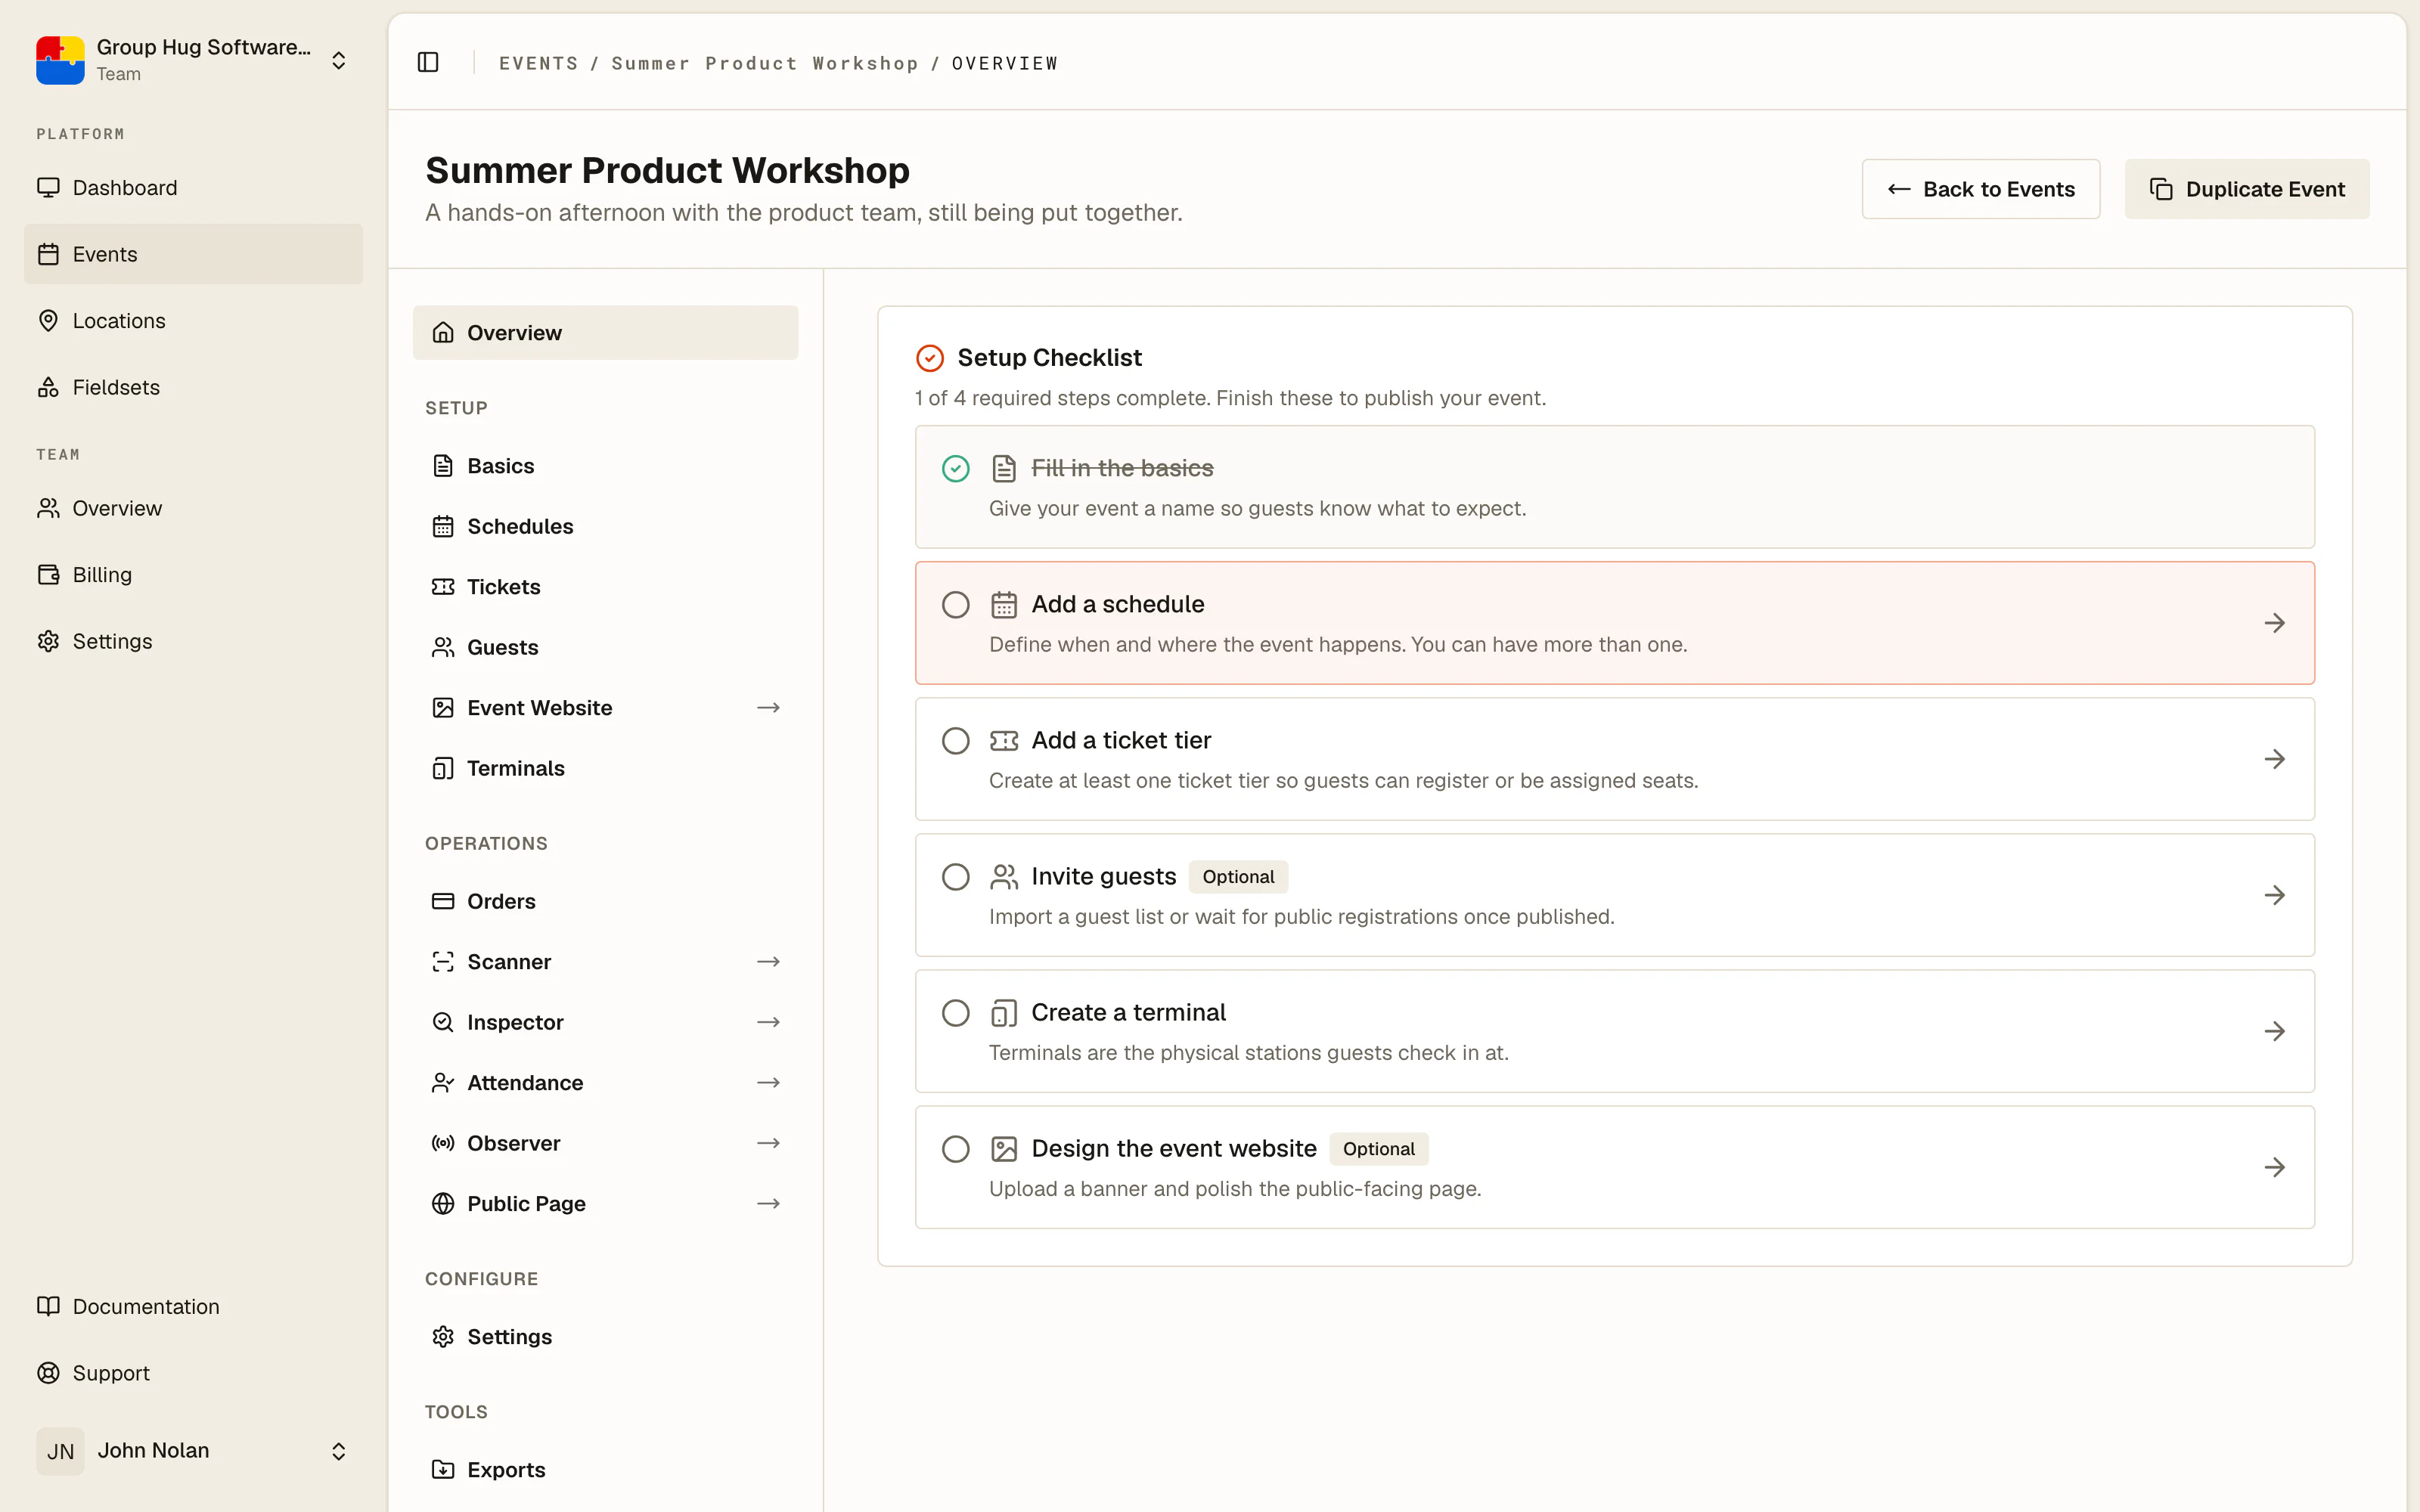Open team Settings in the left sidebar
The image size is (2420, 1512).
tap(193, 641)
